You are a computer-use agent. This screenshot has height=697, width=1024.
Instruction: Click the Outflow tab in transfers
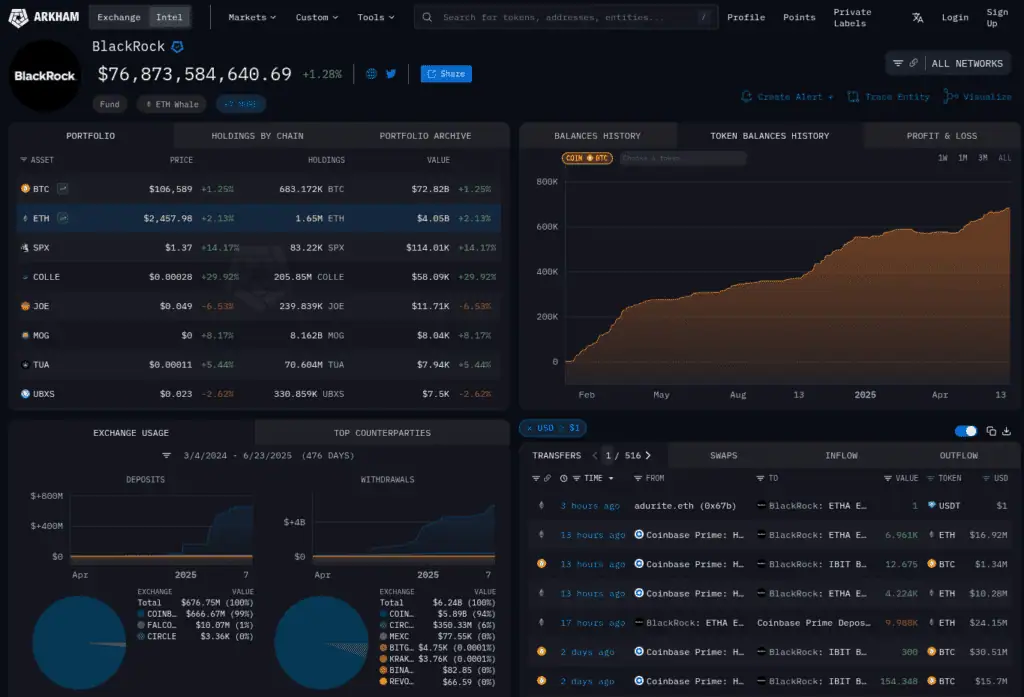tap(959, 455)
